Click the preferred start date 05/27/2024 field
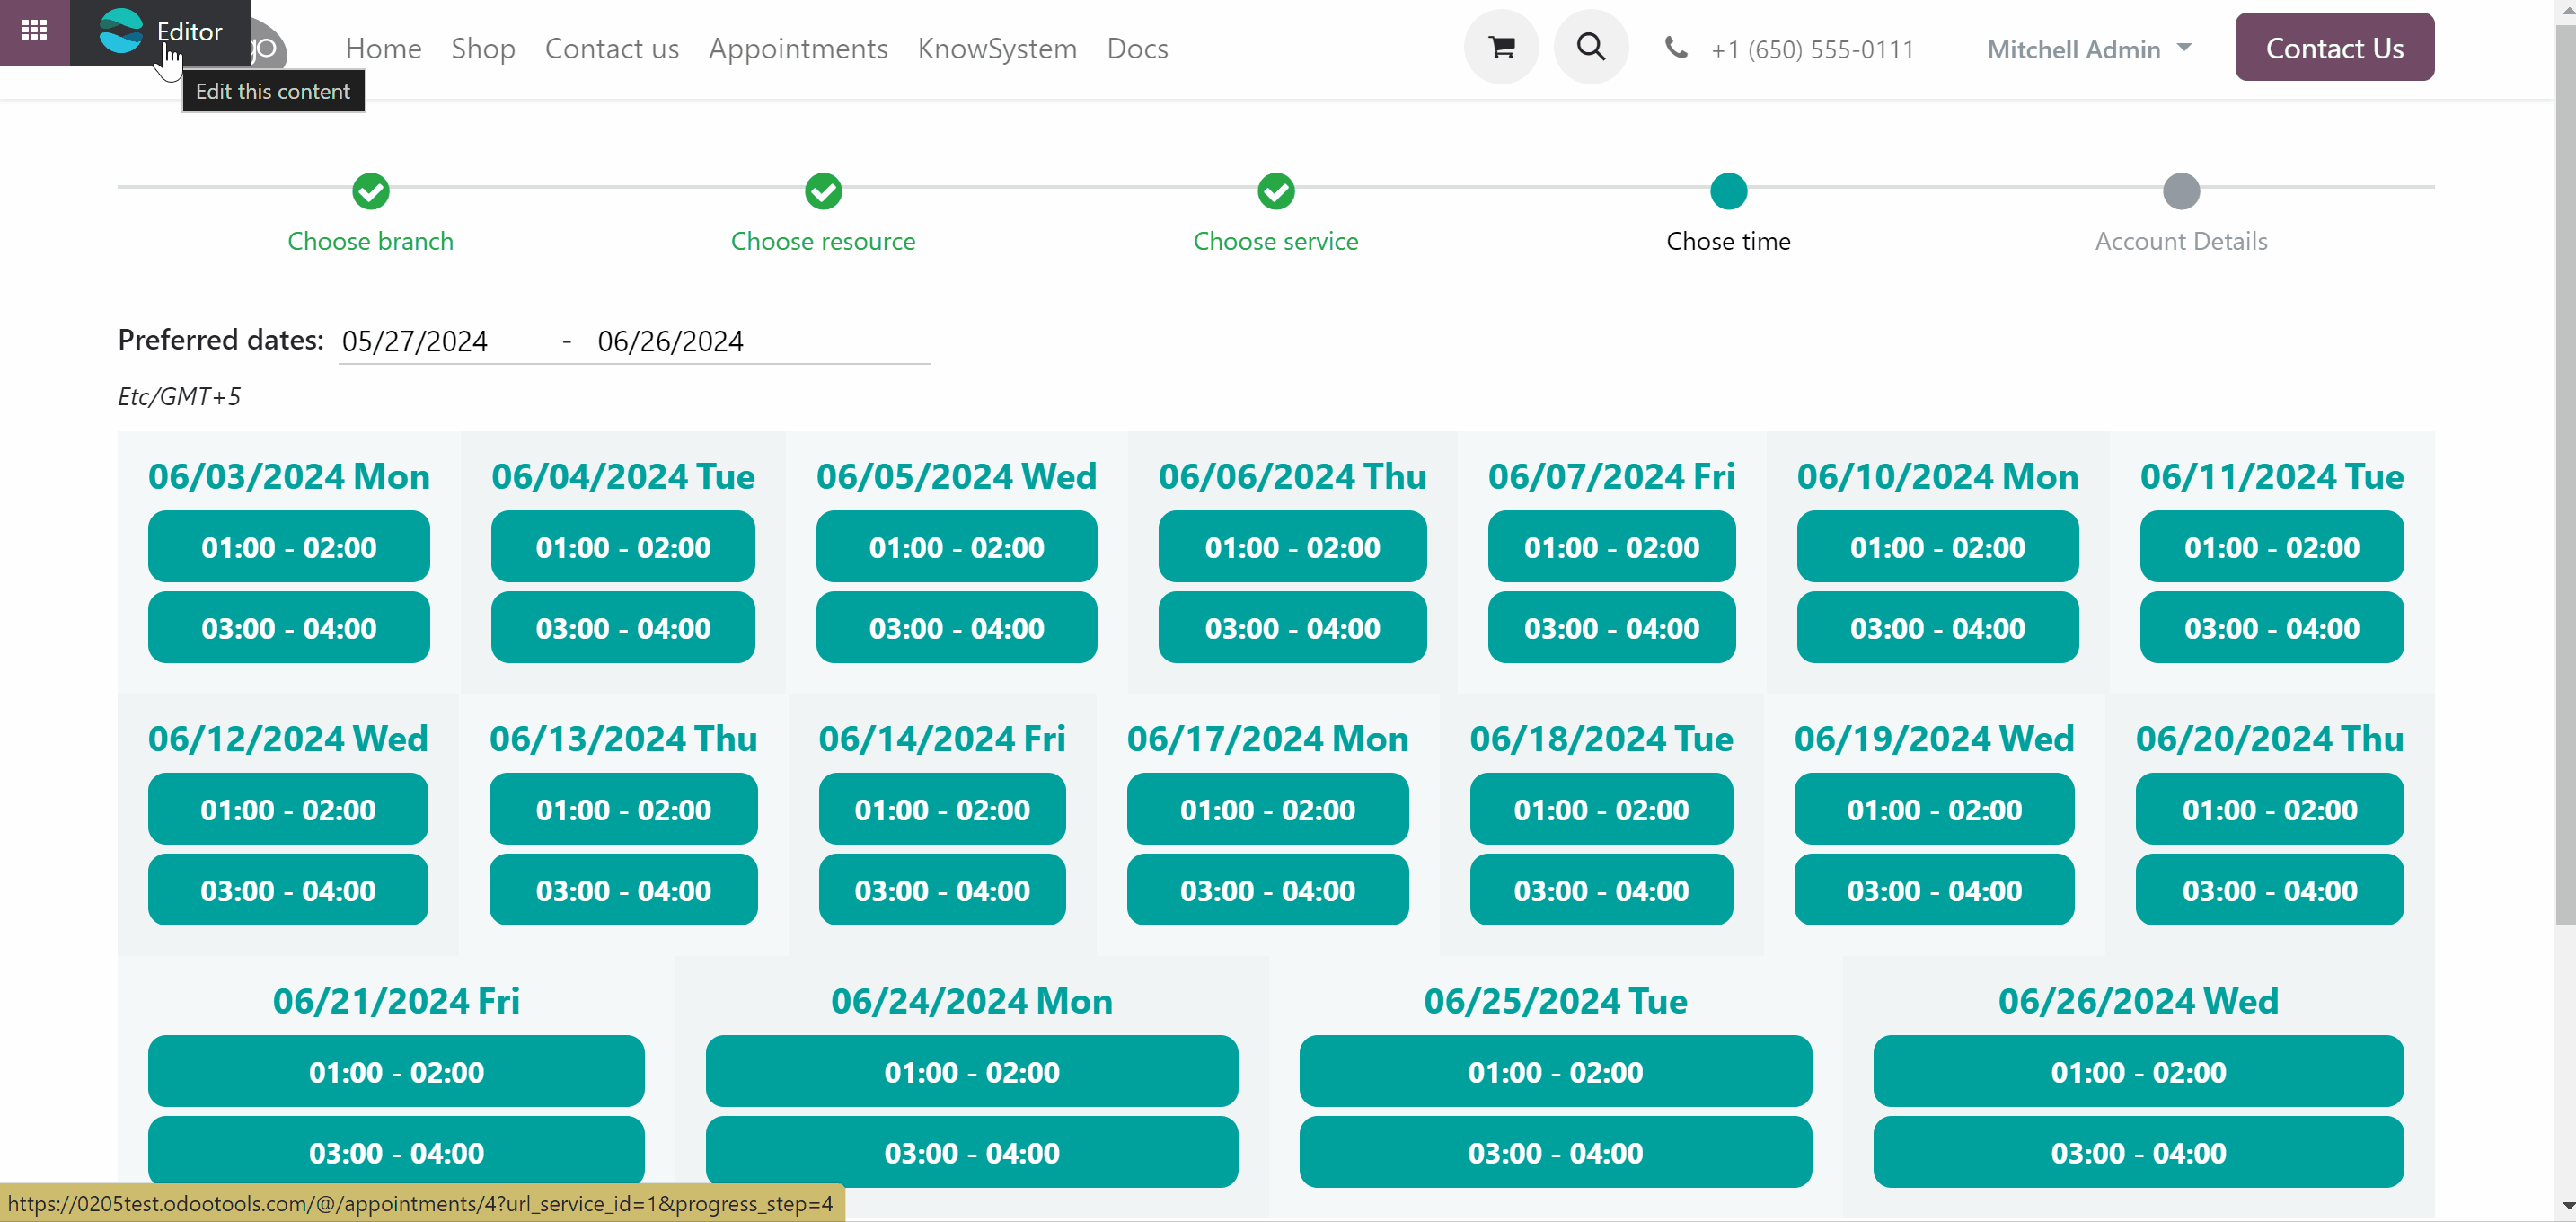Image resolution: width=2576 pixels, height=1222 pixels. tap(443, 342)
